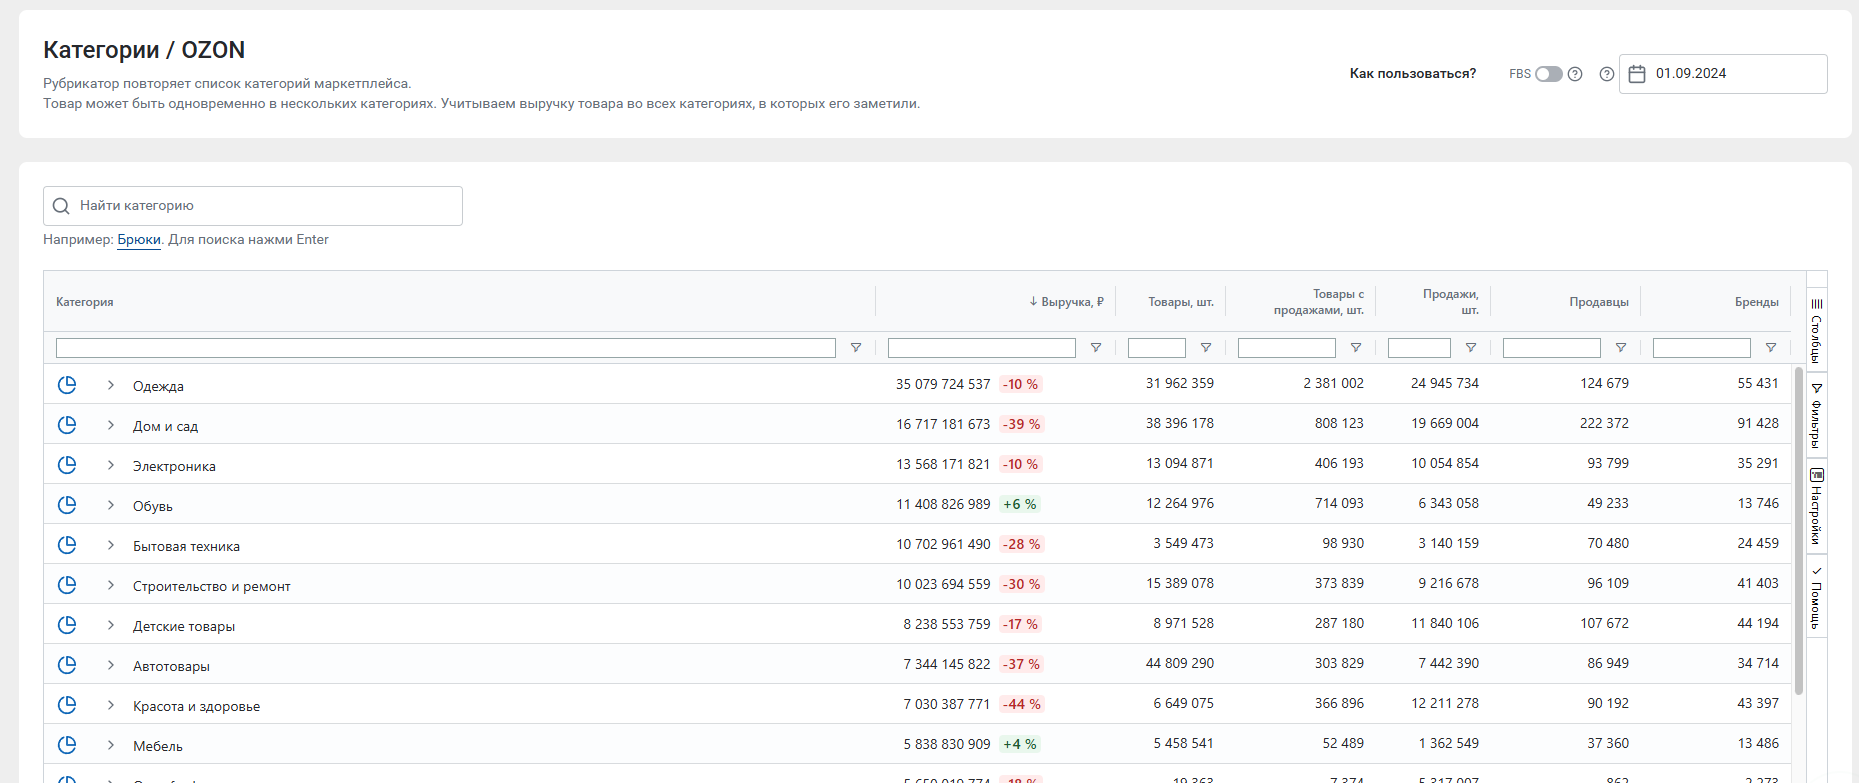Click sellers value 222 372

(1604, 423)
